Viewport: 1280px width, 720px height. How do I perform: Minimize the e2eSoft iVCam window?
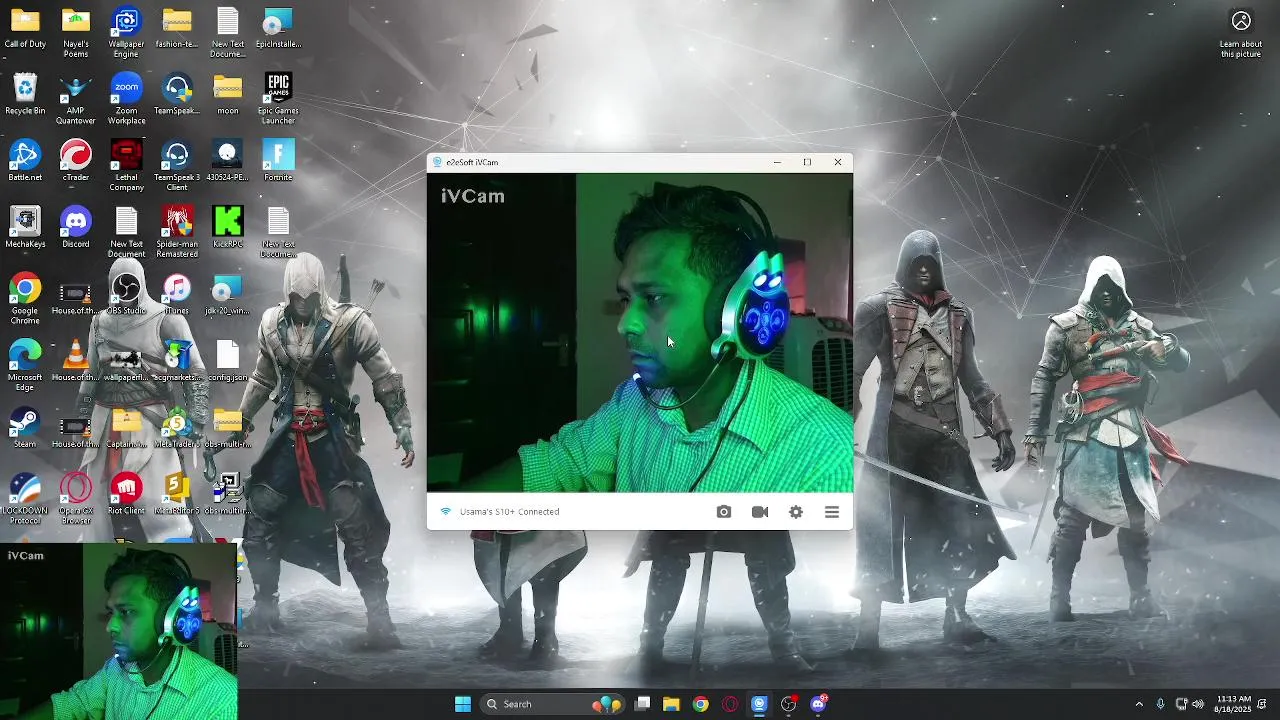tap(777, 162)
